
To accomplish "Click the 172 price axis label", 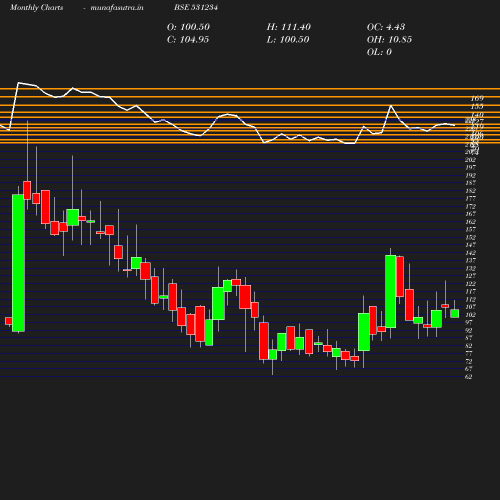I will pos(470,206).
